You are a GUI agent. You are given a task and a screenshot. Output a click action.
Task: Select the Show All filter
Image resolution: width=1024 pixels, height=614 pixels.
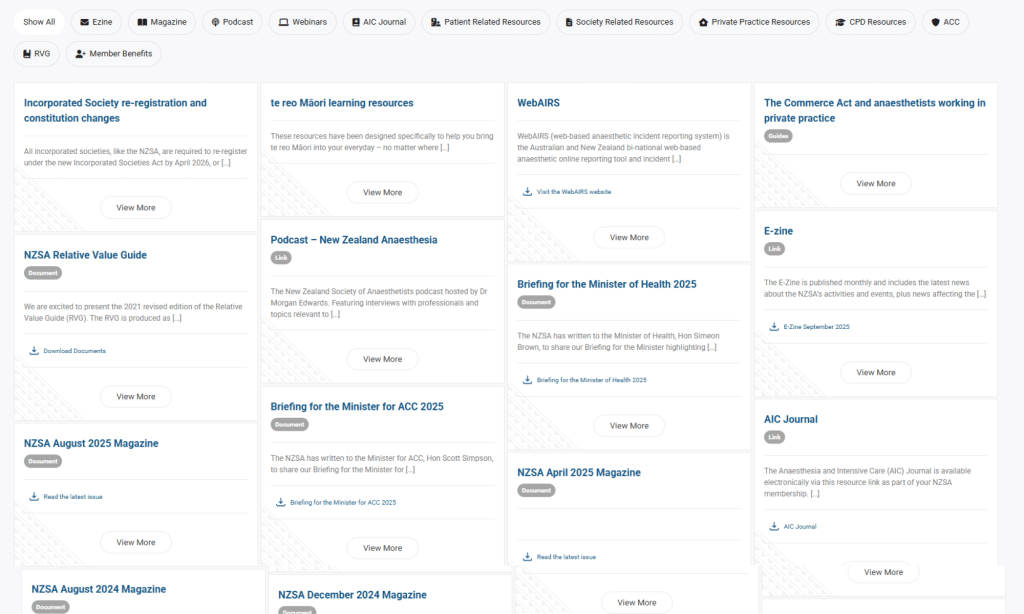[39, 22]
